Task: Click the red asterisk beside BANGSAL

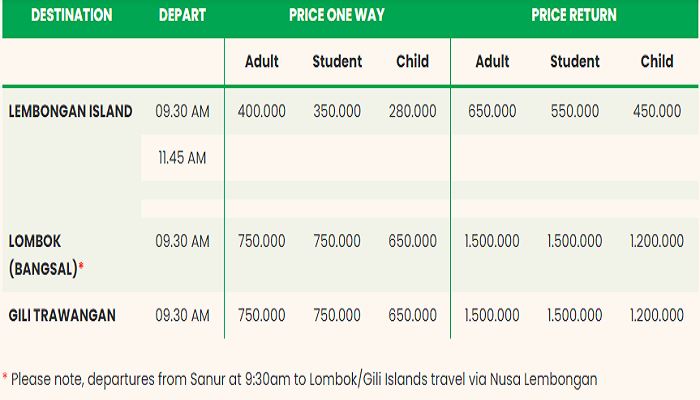Action: tap(81, 266)
